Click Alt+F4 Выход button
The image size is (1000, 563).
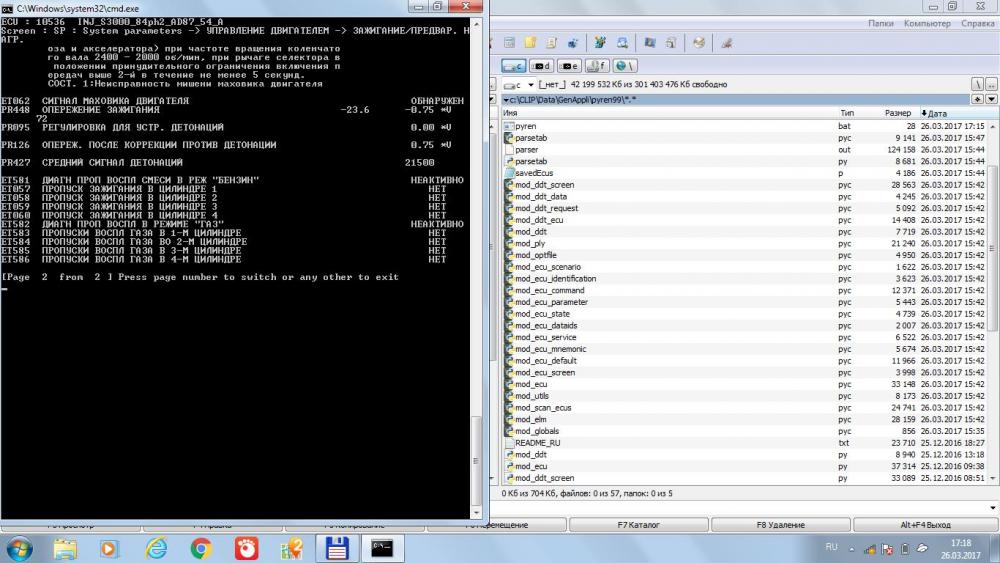pyautogui.click(x=925, y=525)
